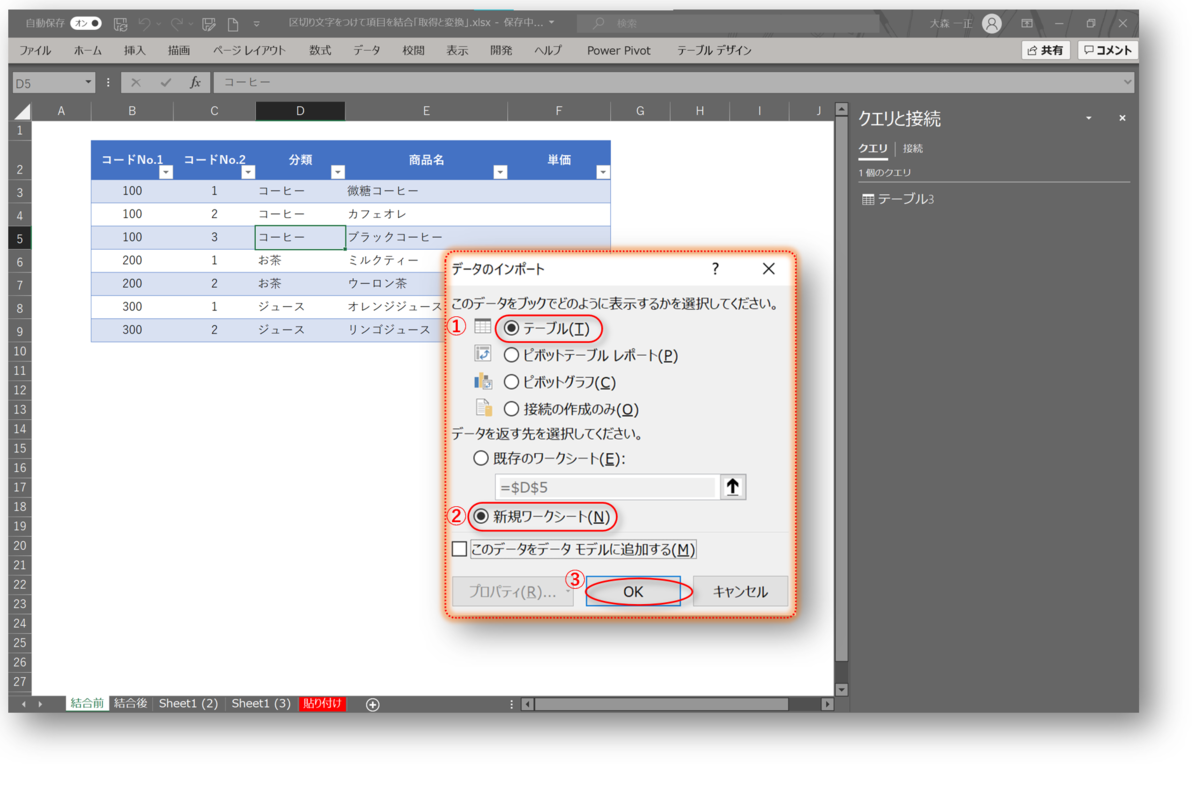Click the Save icon in the title bar
Screen dimensions: 1200x808
tap(121, 23)
